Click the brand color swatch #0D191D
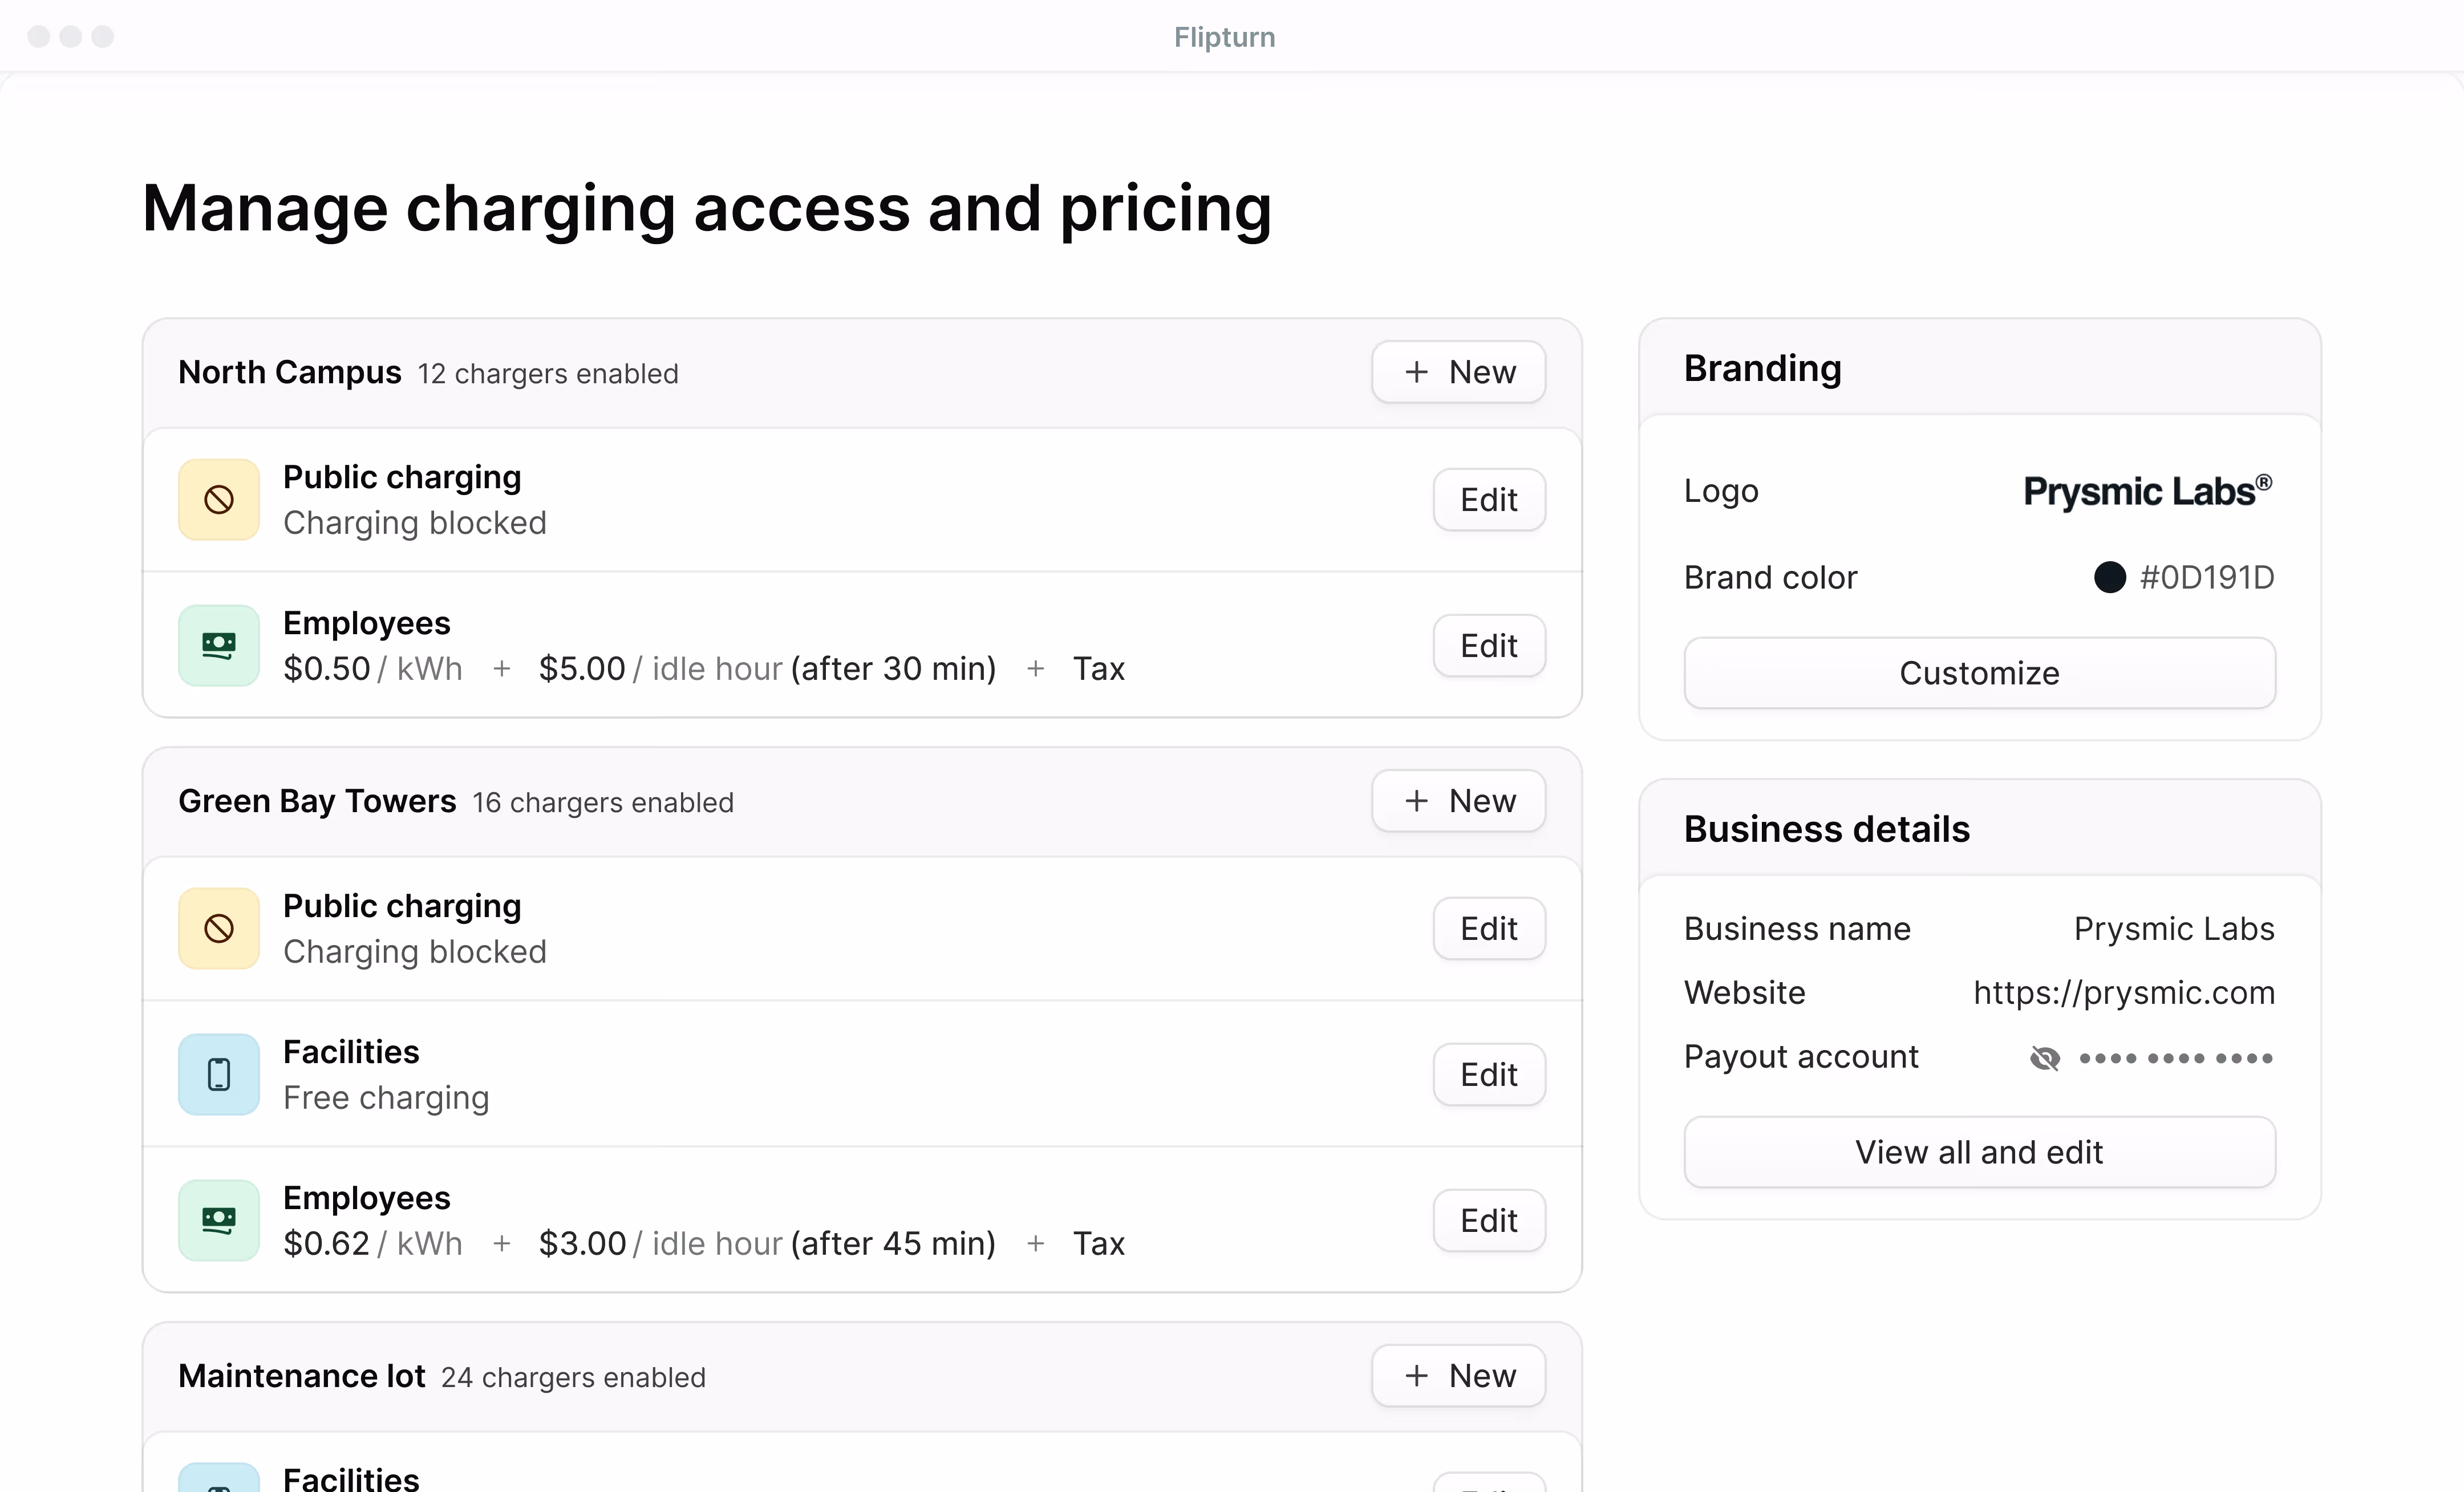 (x=2110, y=577)
